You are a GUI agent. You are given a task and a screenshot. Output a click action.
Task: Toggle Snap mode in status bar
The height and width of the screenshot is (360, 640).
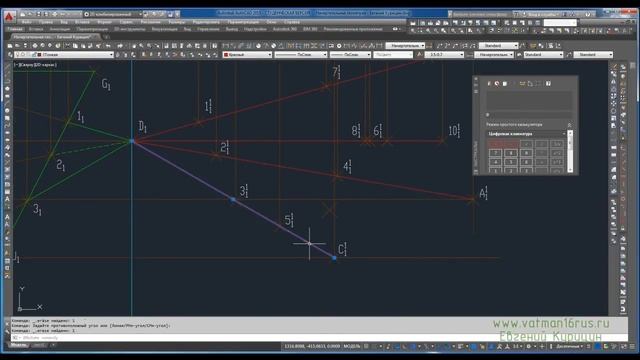pyautogui.click(x=374, y=347)
